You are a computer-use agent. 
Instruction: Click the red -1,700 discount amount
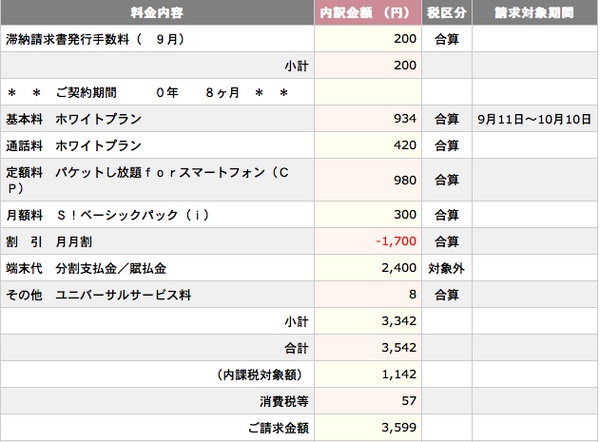point(396,241)
